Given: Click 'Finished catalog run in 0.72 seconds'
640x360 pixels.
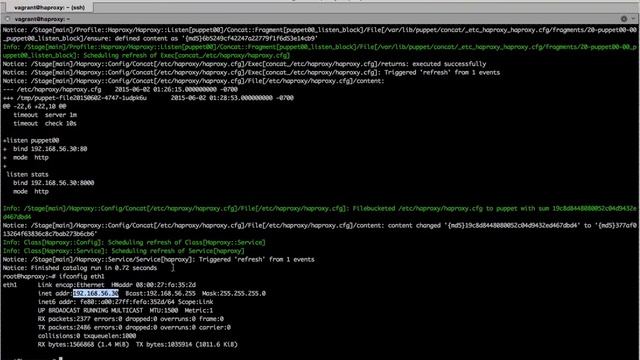Looking at the screenshot, I should 80,268.
